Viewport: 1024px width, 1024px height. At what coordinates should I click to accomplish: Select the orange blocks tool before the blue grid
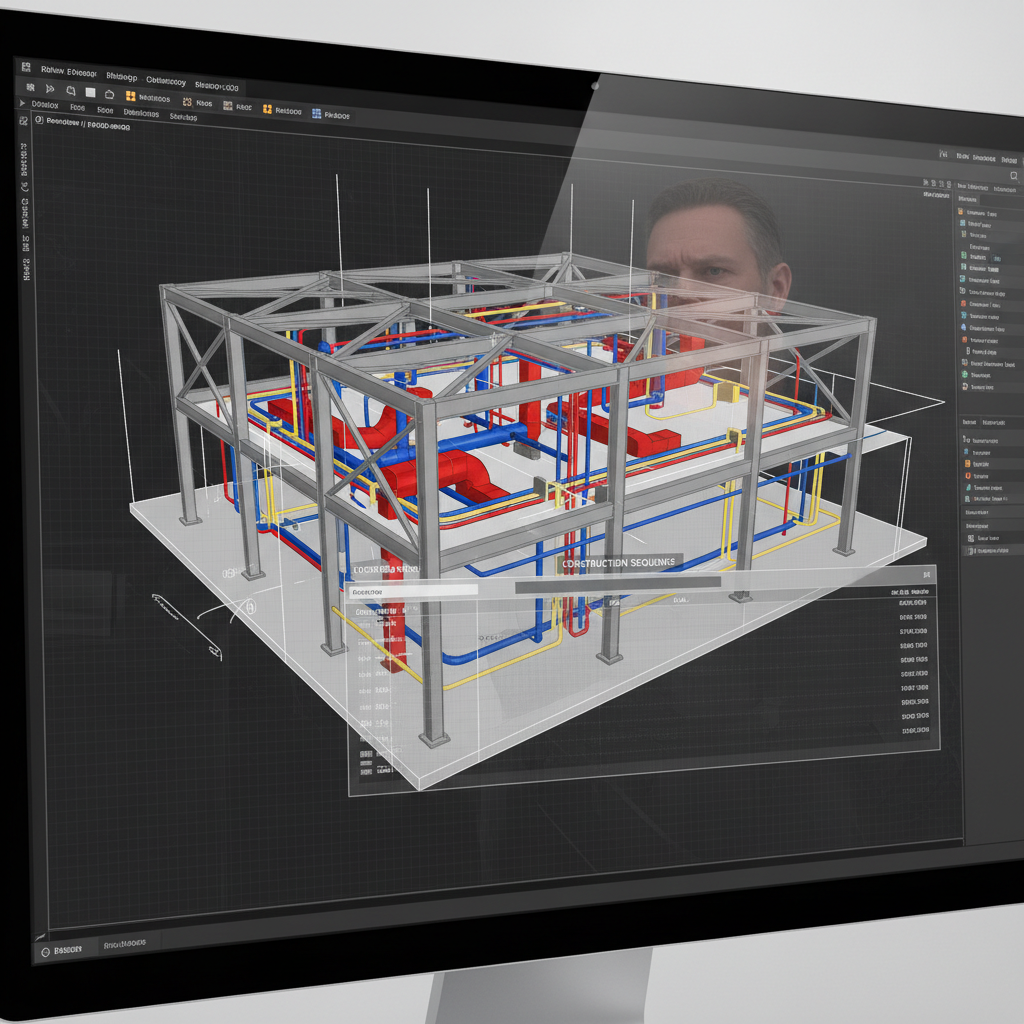(x=282, y=110)
